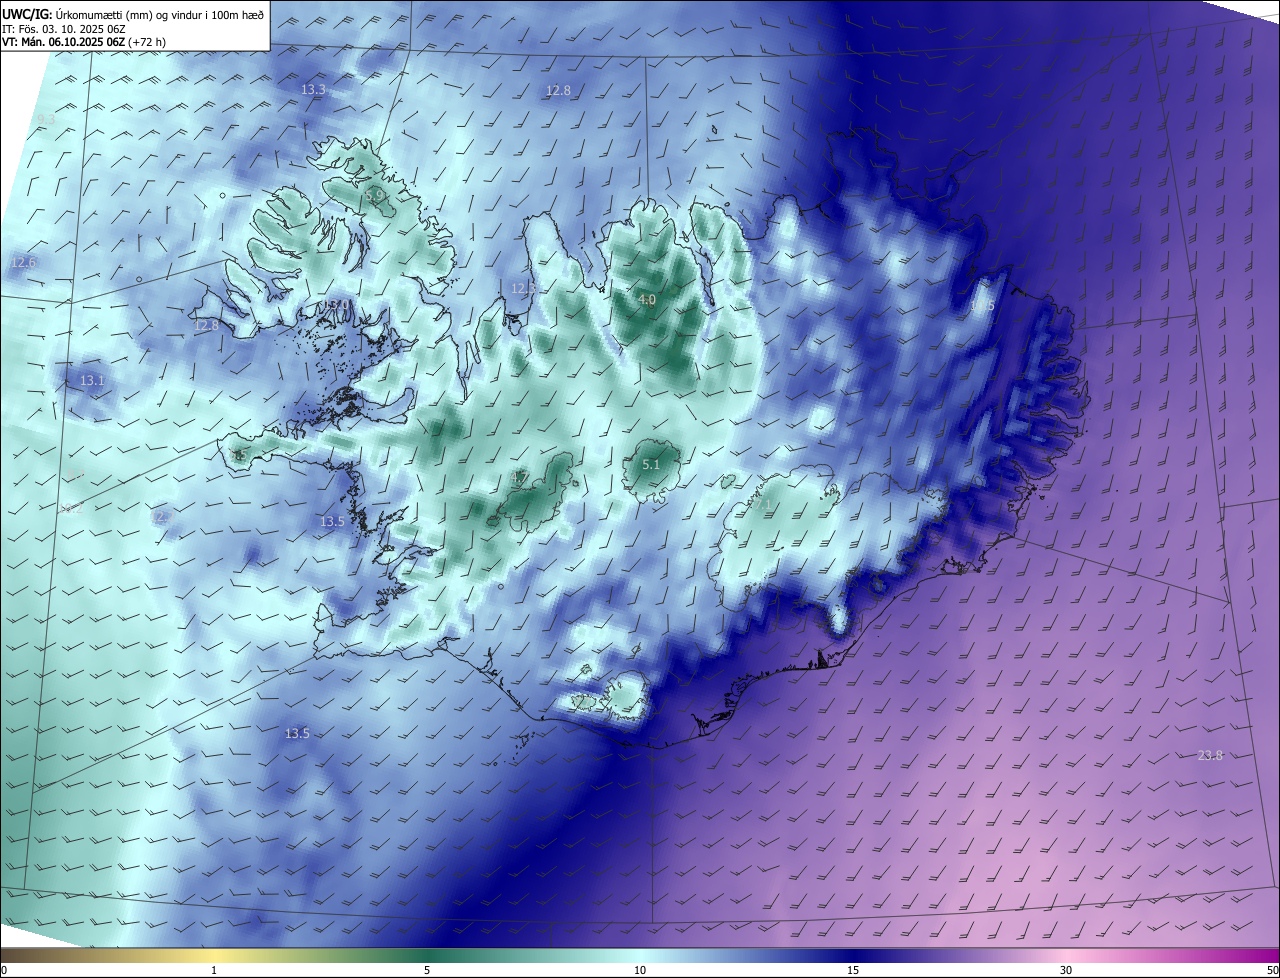Click the 0 tick on the color scale

4,970
